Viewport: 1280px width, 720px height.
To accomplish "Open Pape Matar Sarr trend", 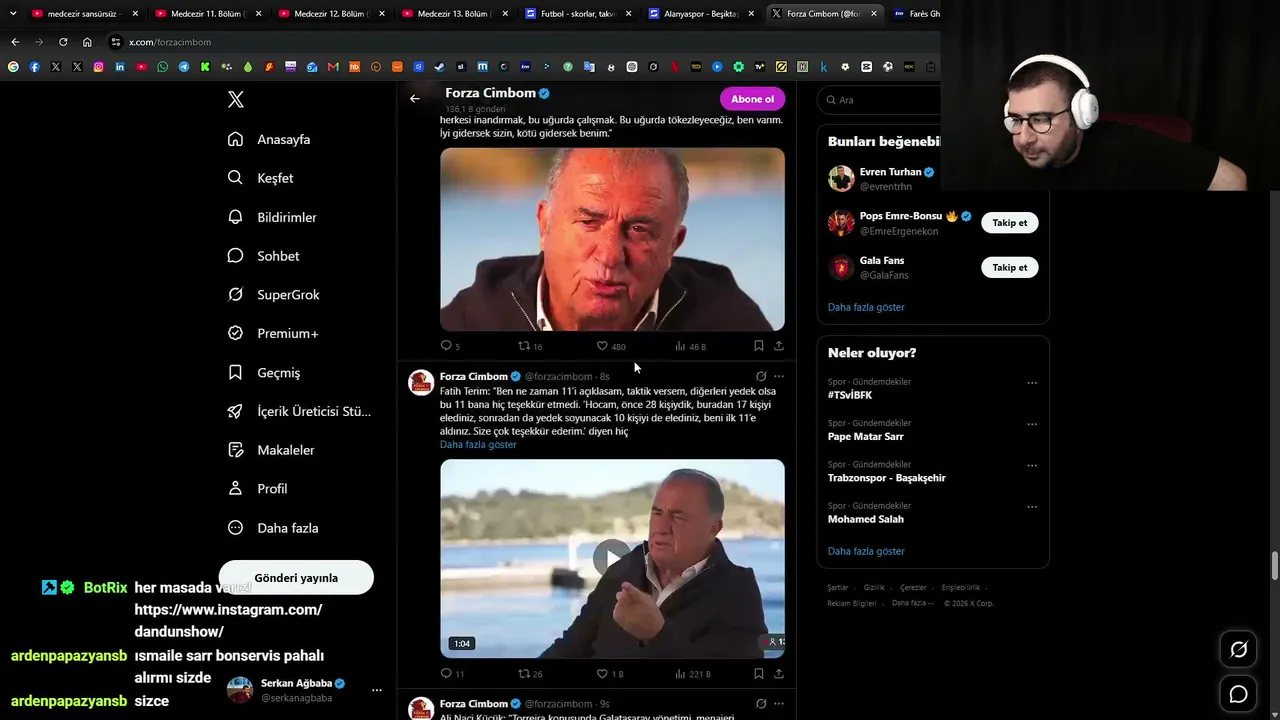I will [865, 437].
